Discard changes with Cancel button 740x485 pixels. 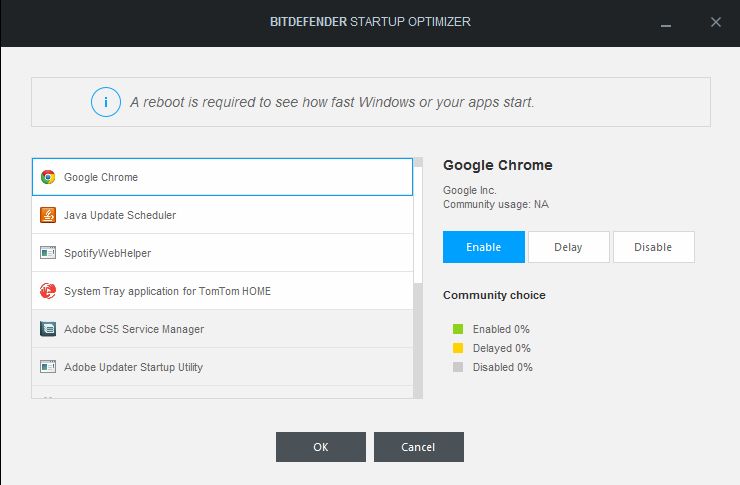pyautogui.click(x=419, y=447)
